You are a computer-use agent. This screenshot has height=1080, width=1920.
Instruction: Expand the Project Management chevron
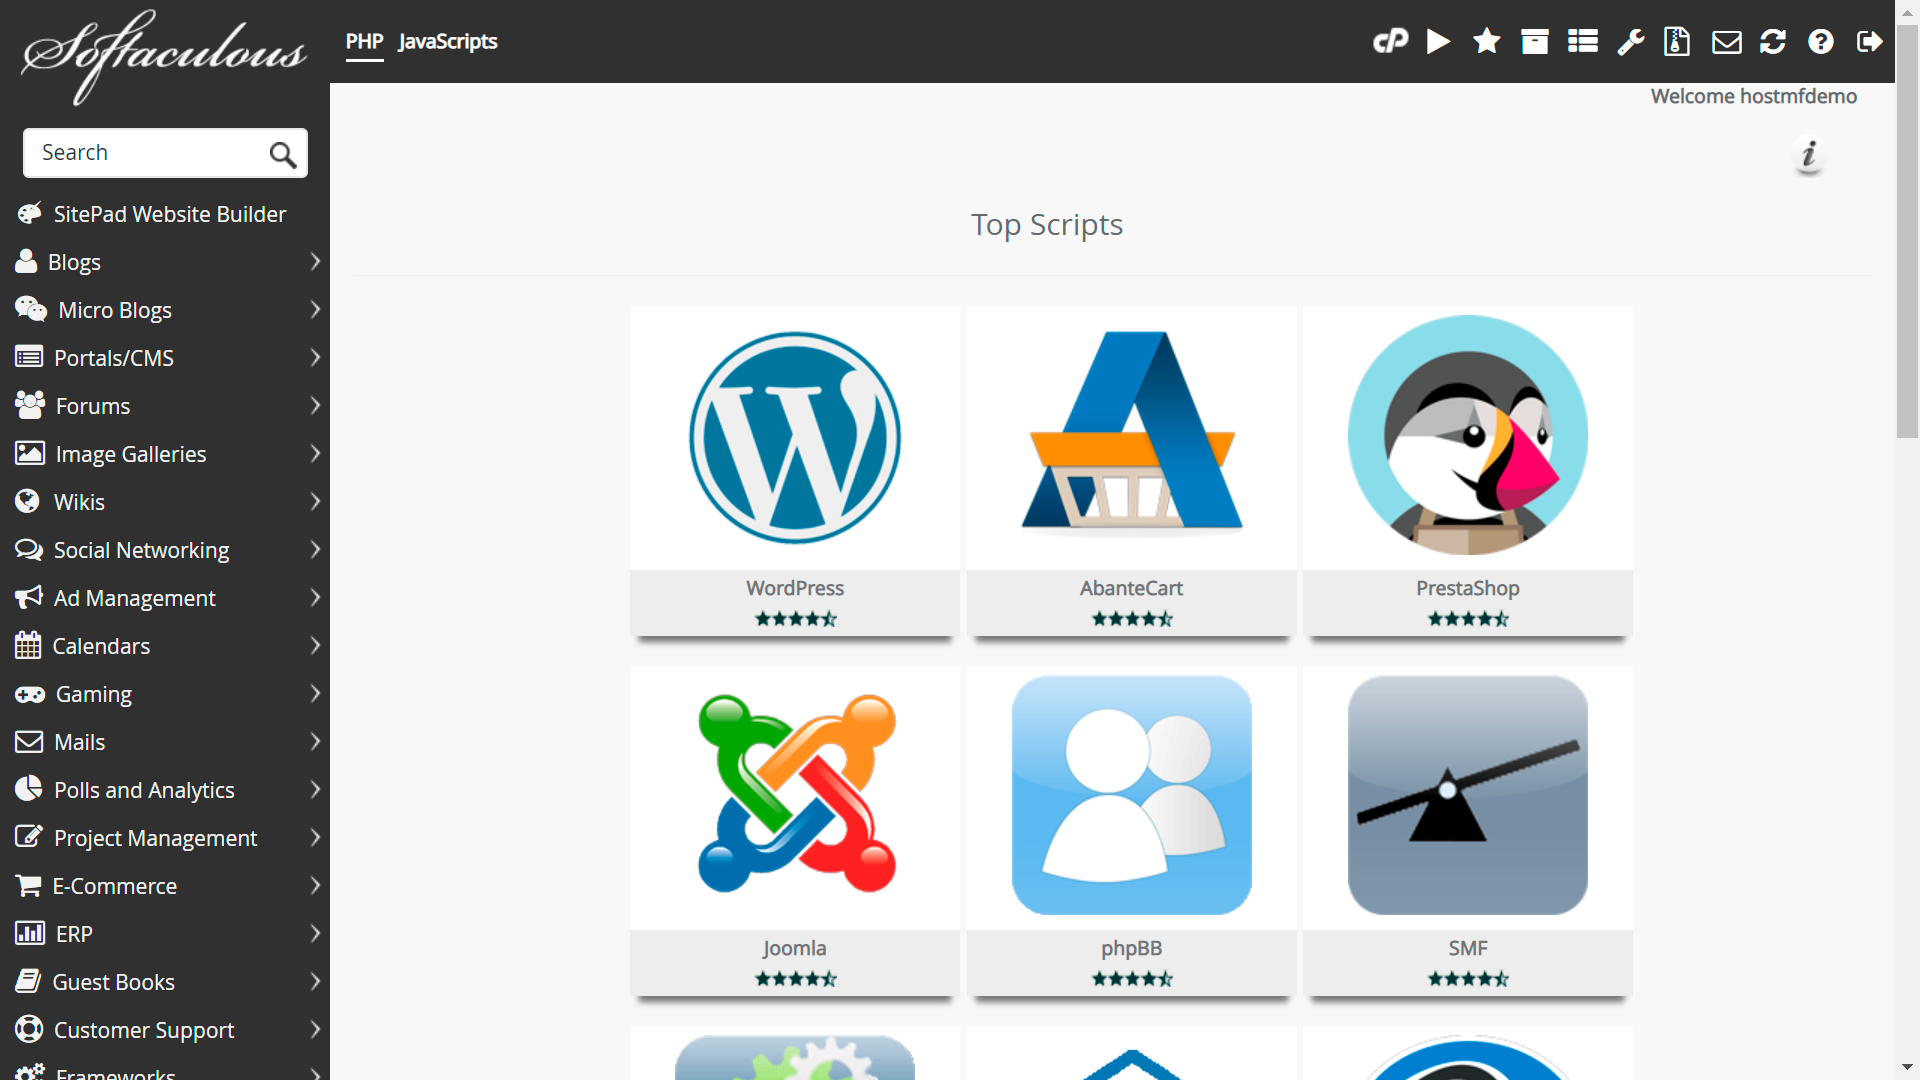click(315, 837)
